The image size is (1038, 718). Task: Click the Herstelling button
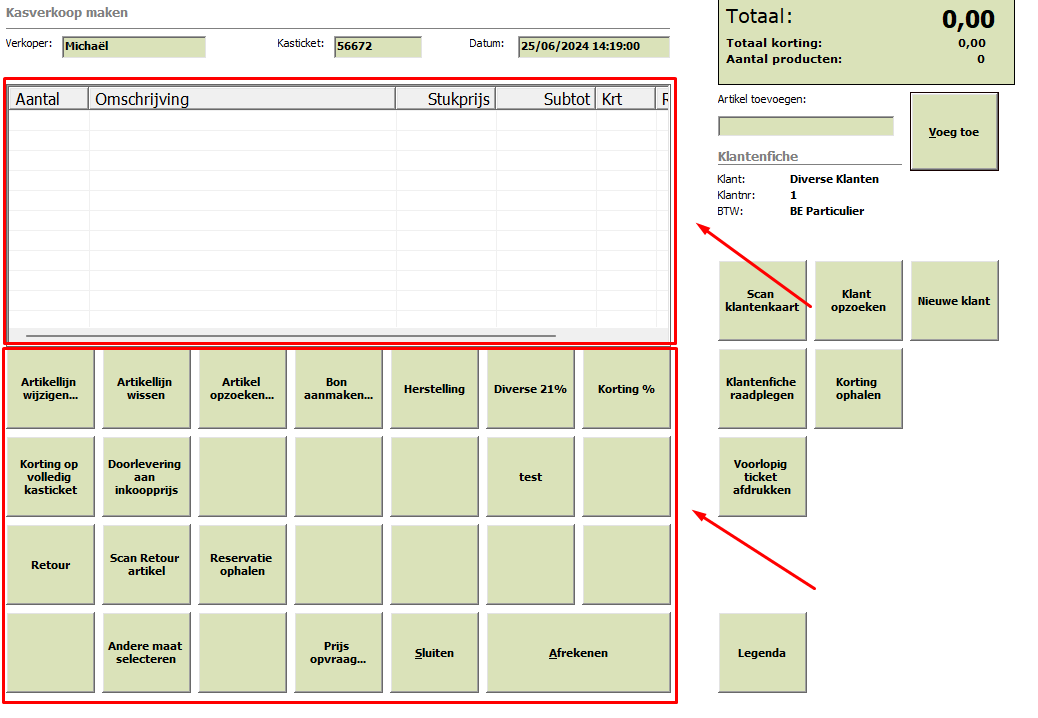click(x=434, y=388)
